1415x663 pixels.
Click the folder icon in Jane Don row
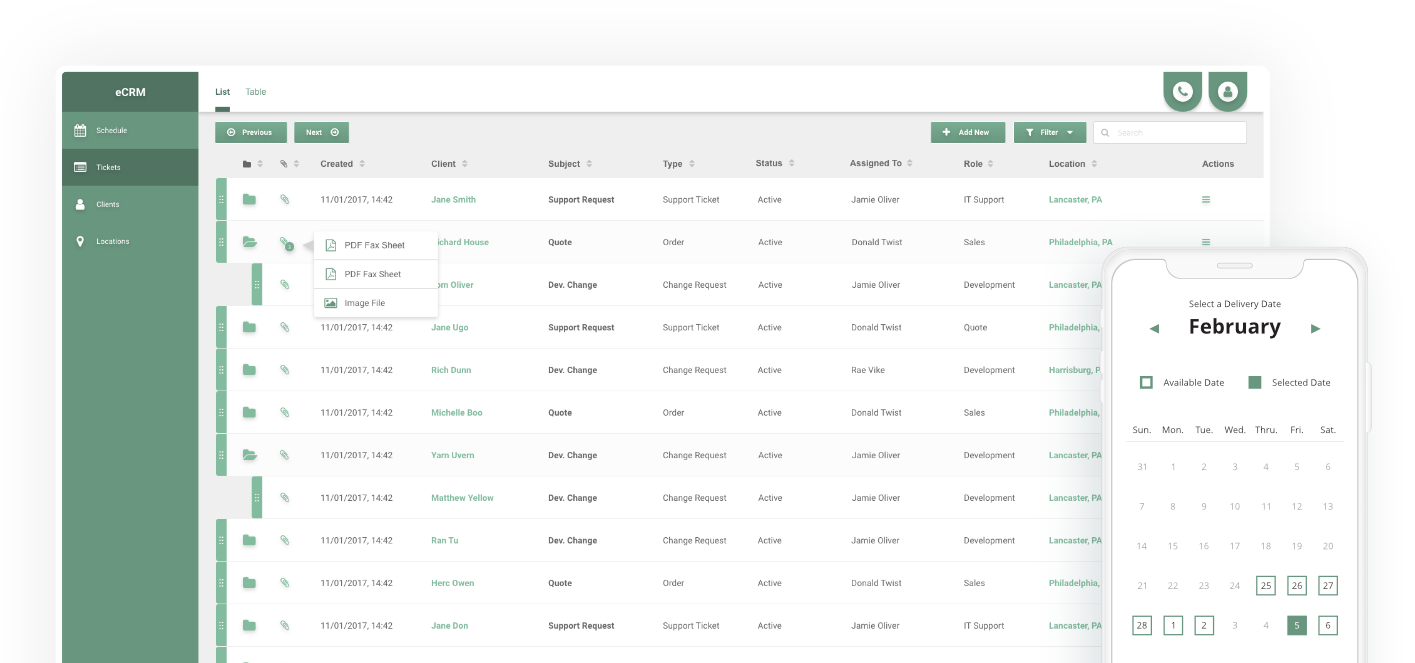(249, 625)
